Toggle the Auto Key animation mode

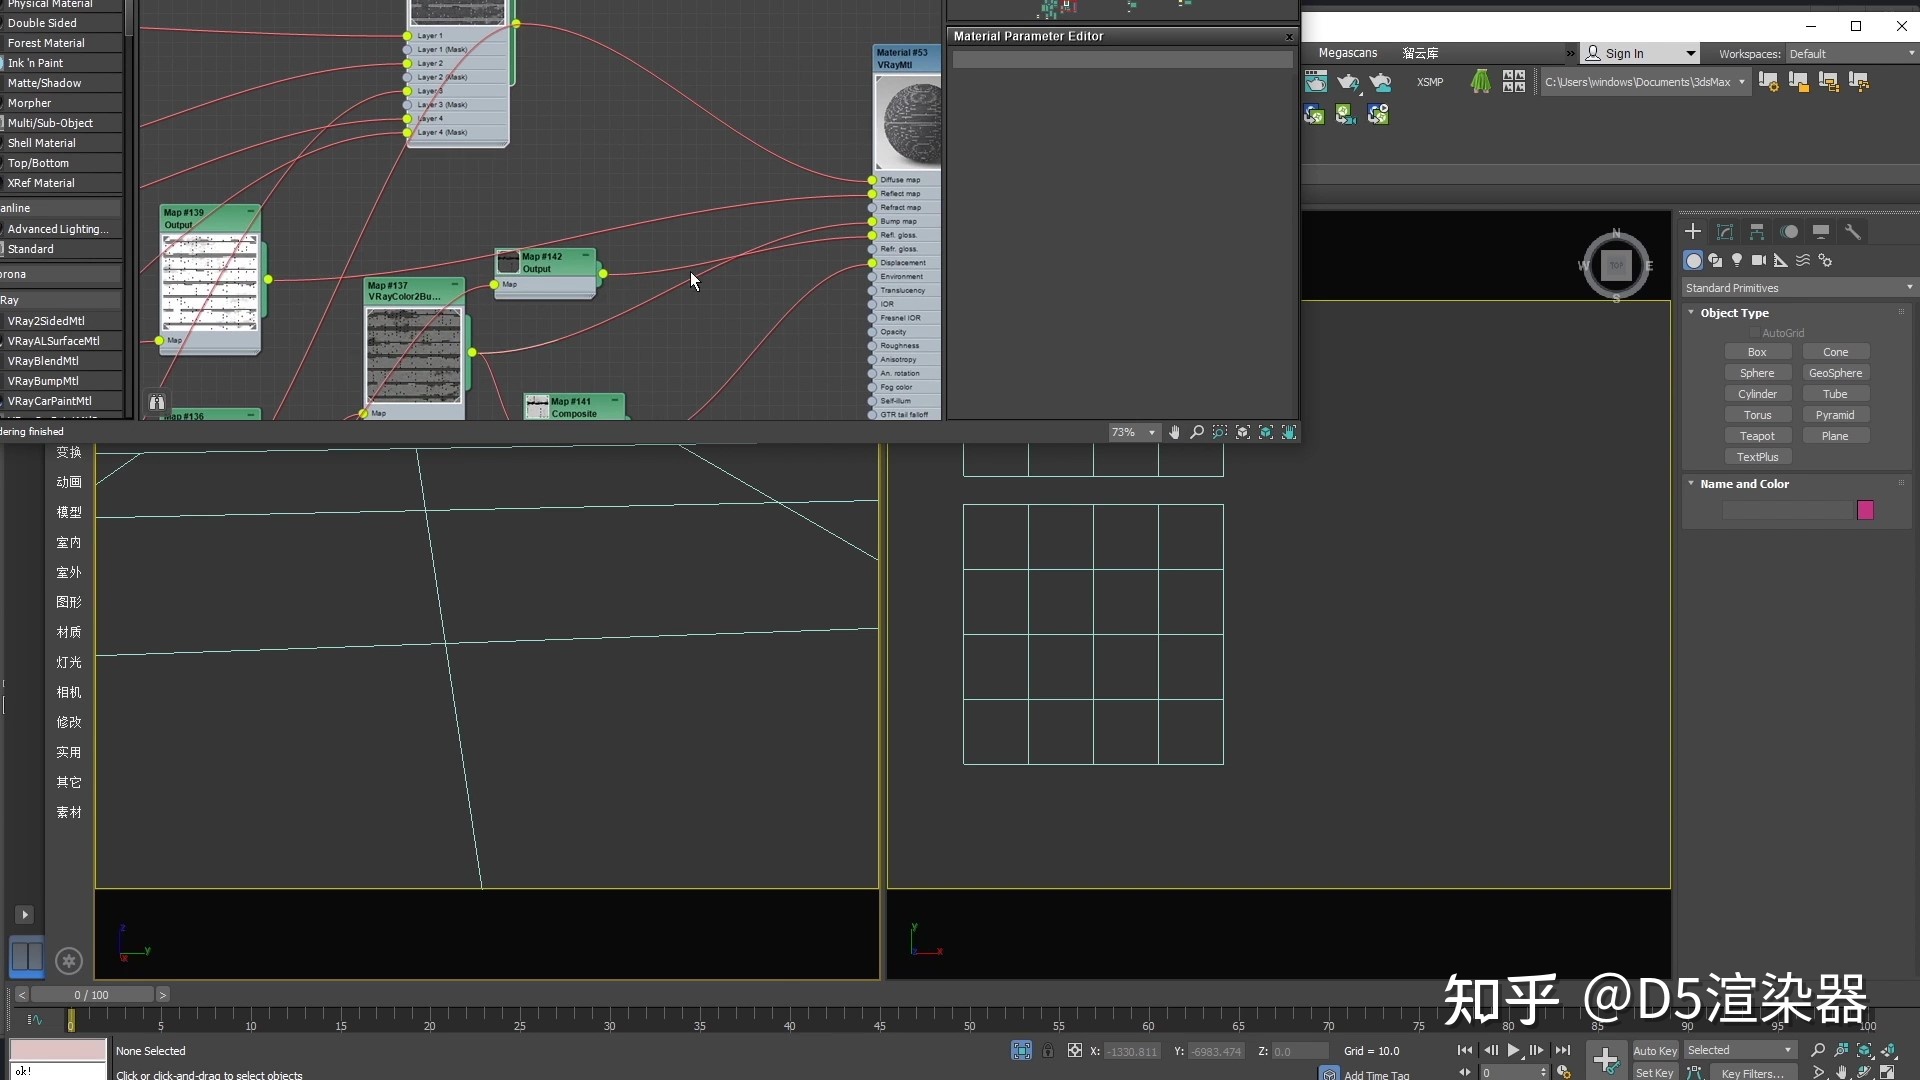[x=1654, y=1051]
